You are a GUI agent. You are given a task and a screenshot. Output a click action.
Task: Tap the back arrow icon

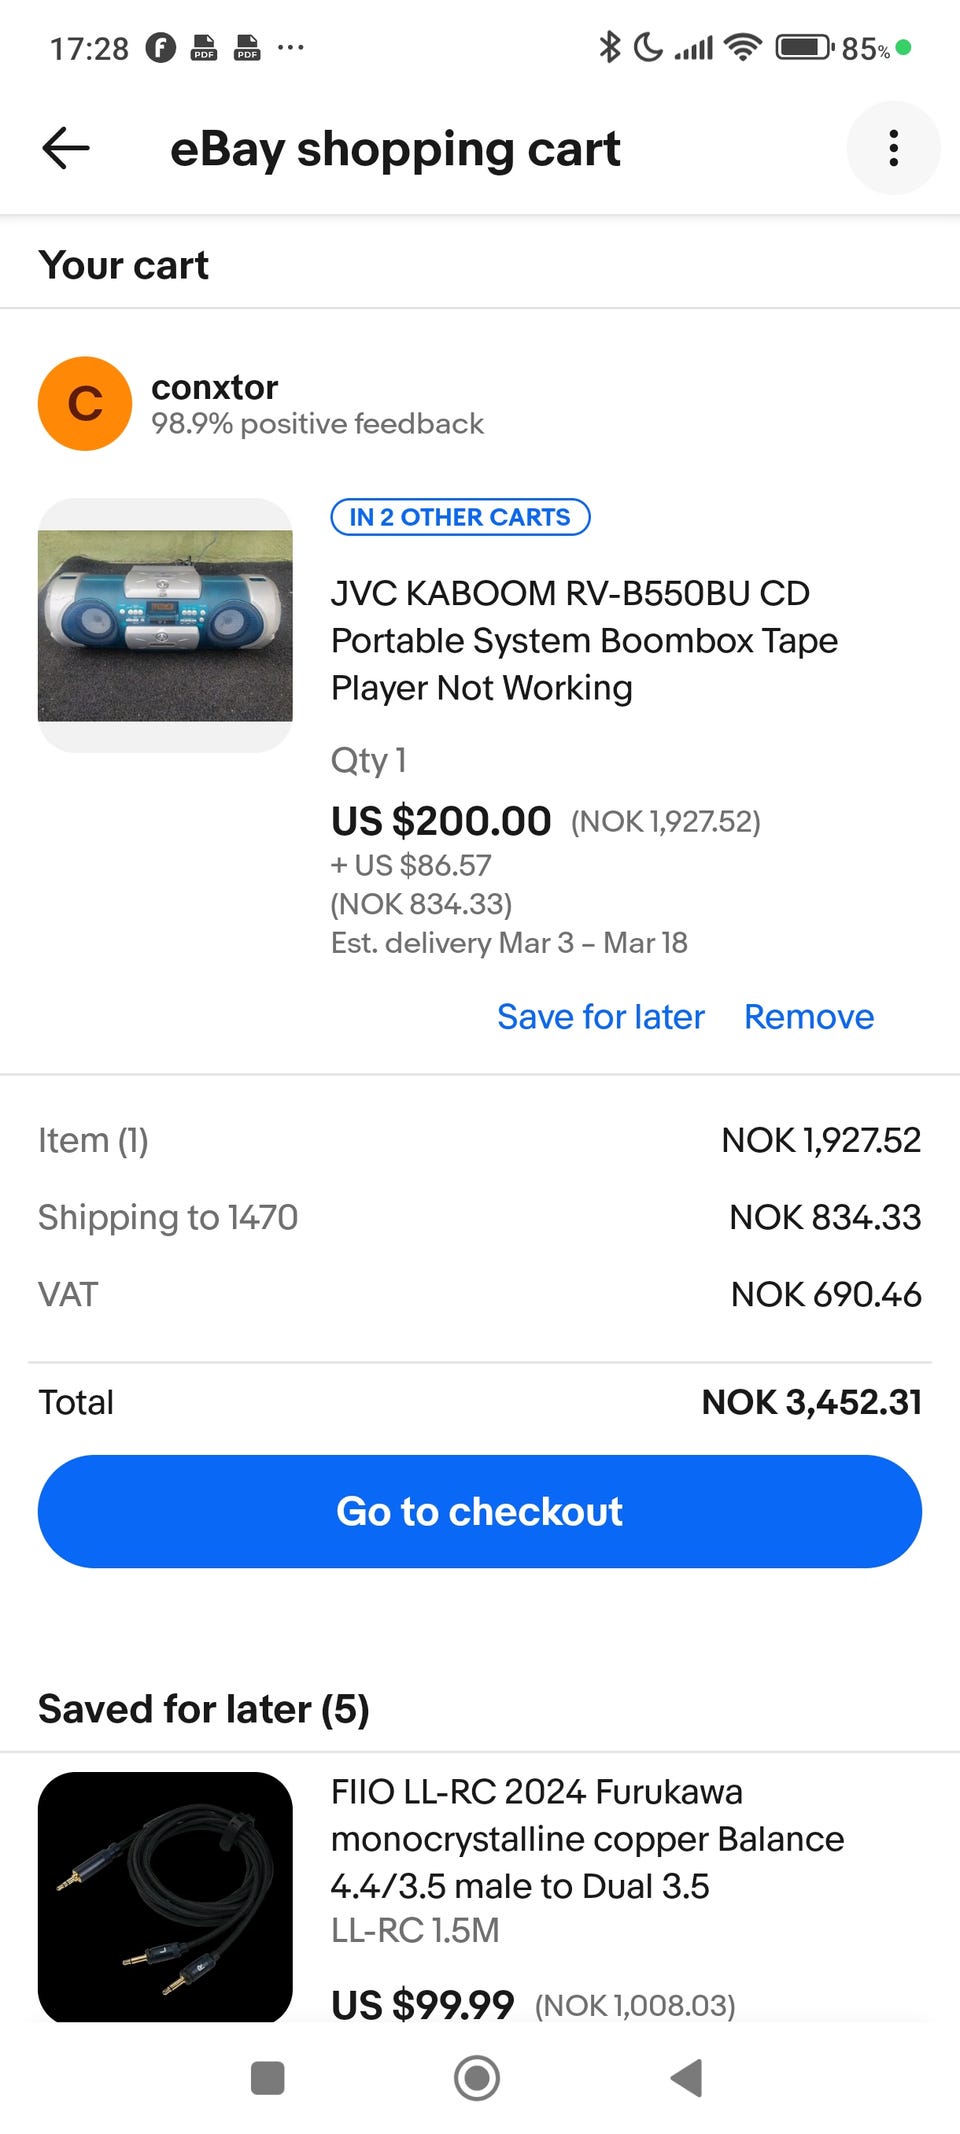(66, 149)
